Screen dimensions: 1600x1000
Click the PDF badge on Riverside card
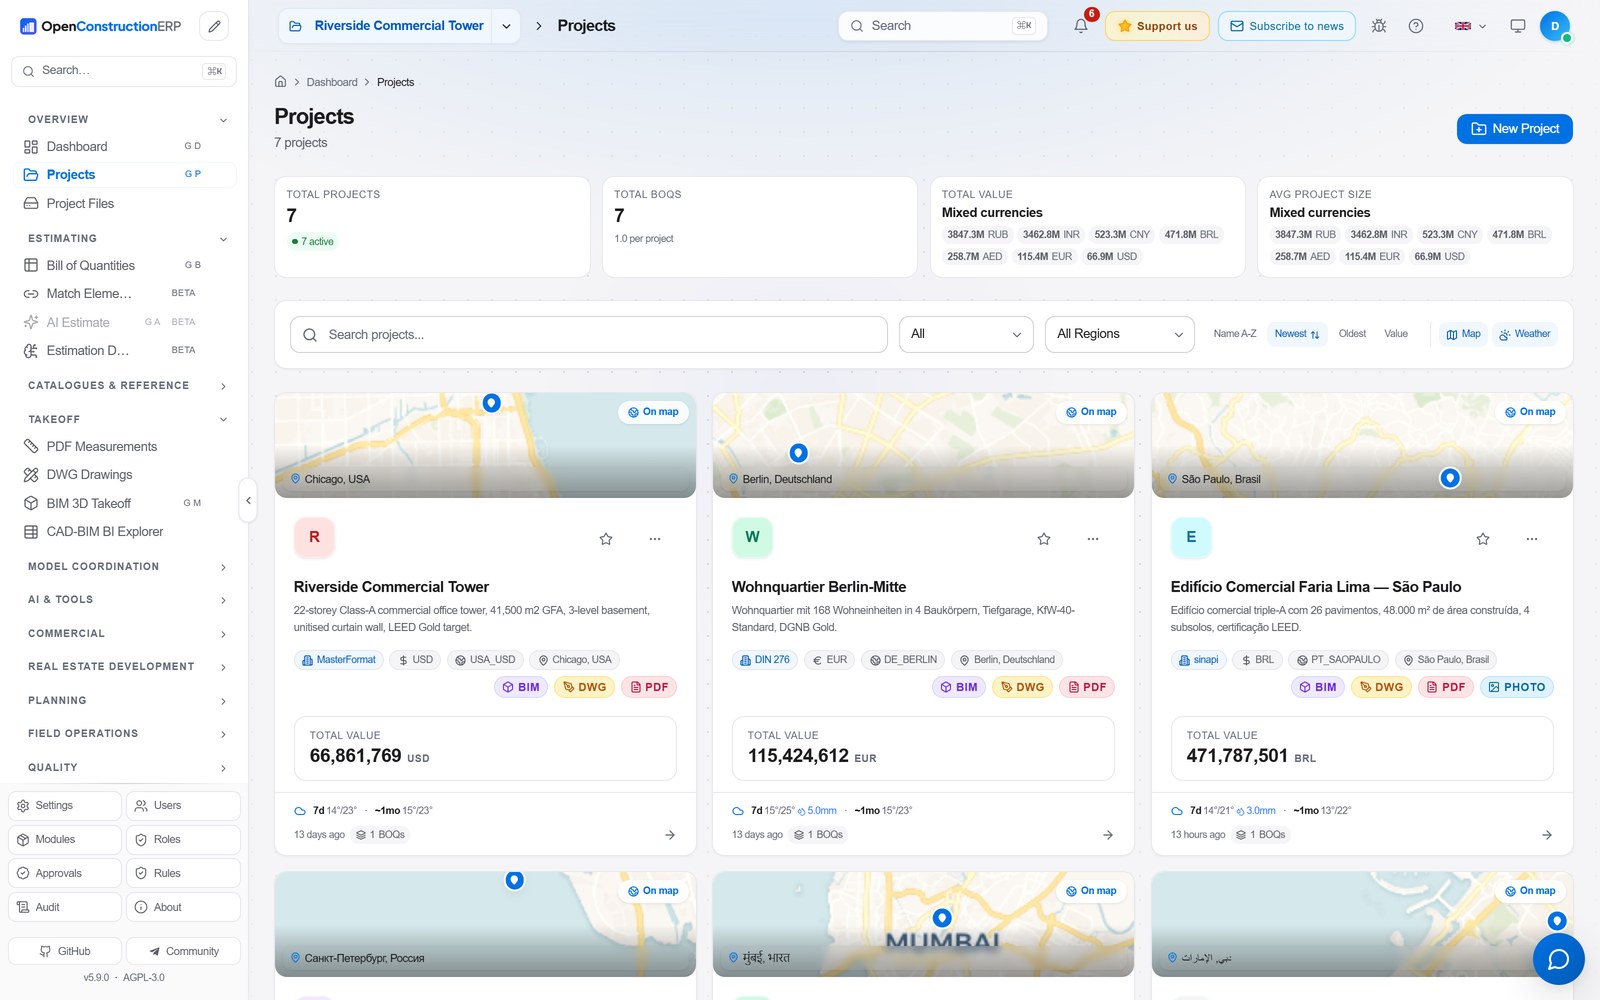pyautogui.click(x=649, y=687)
